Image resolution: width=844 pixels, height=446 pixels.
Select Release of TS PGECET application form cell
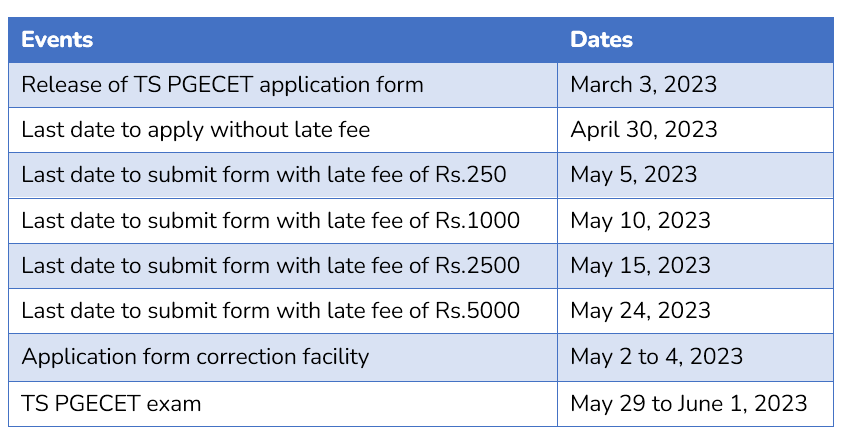(283, 85)
